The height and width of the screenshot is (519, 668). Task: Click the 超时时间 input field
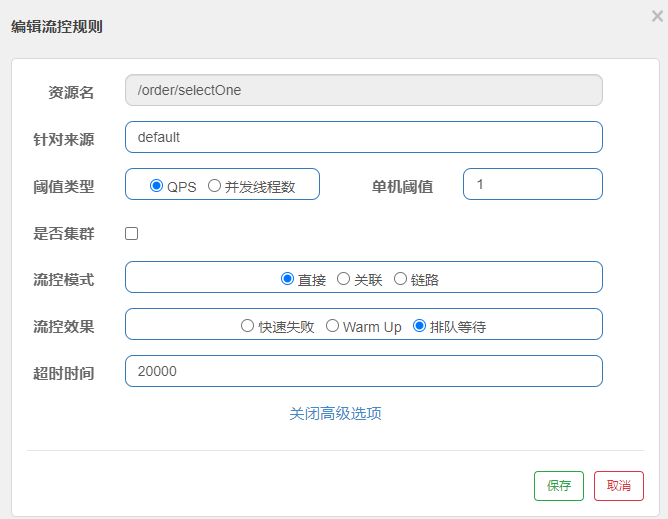click(x=363, y=371)
